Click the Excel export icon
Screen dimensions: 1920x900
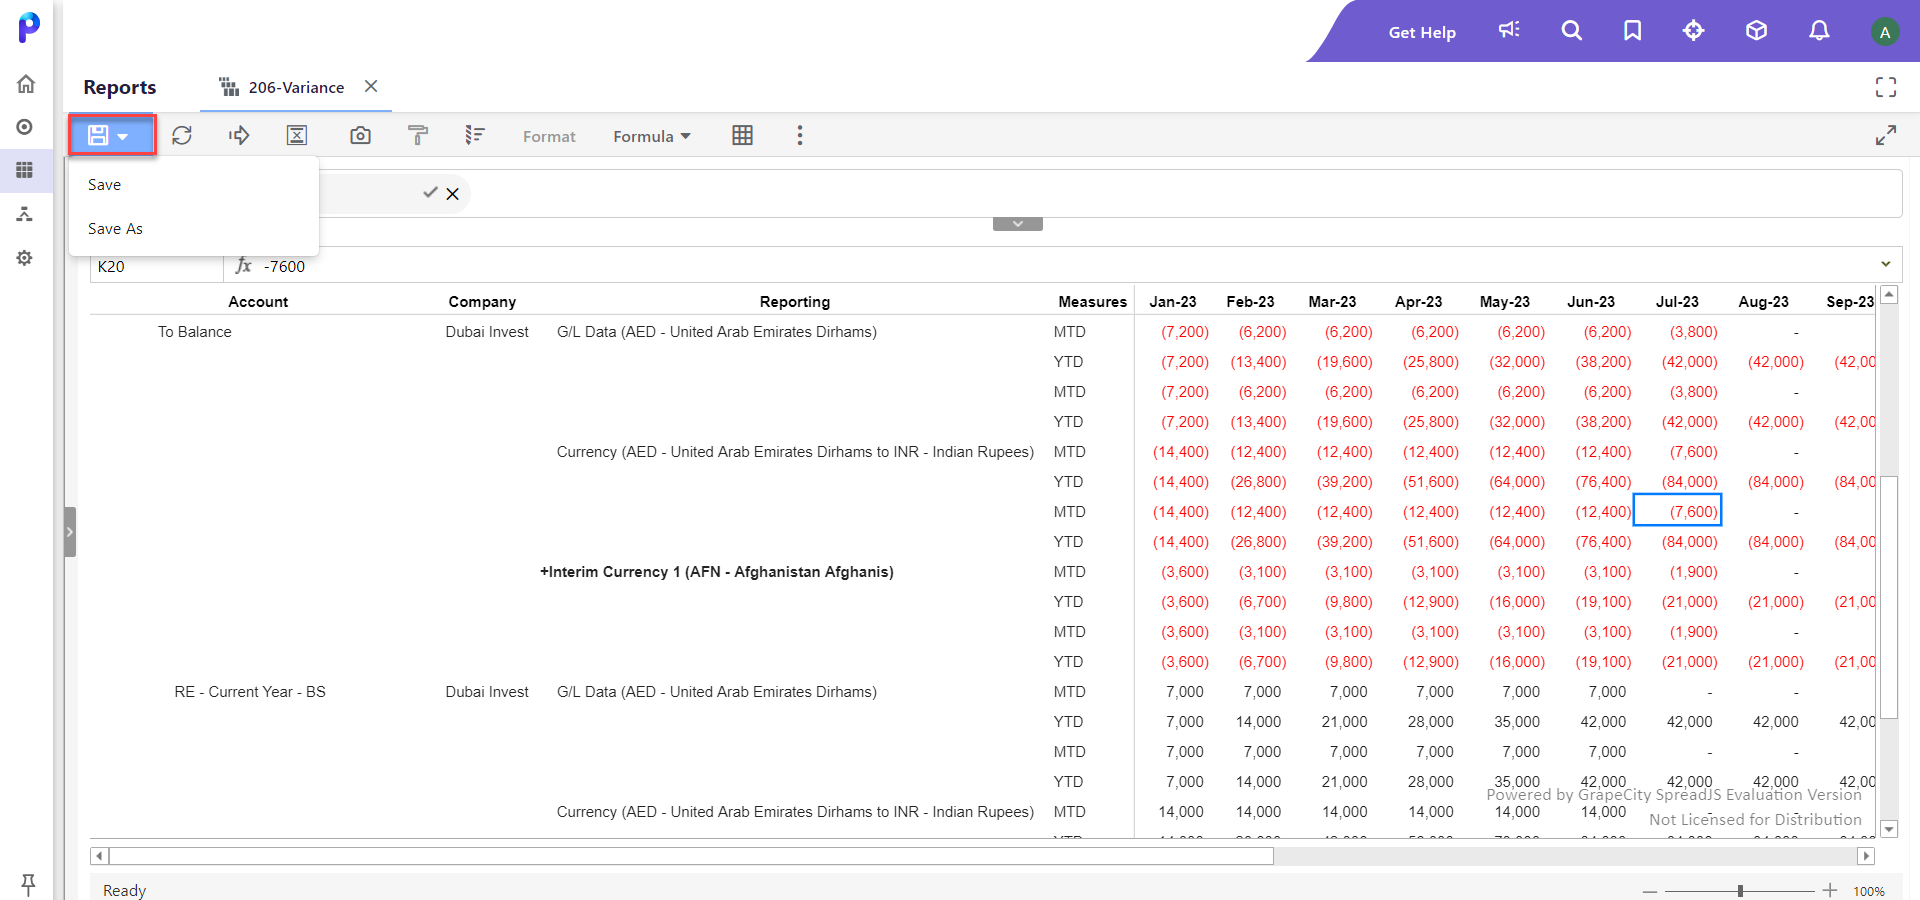[x=297, y=135]
